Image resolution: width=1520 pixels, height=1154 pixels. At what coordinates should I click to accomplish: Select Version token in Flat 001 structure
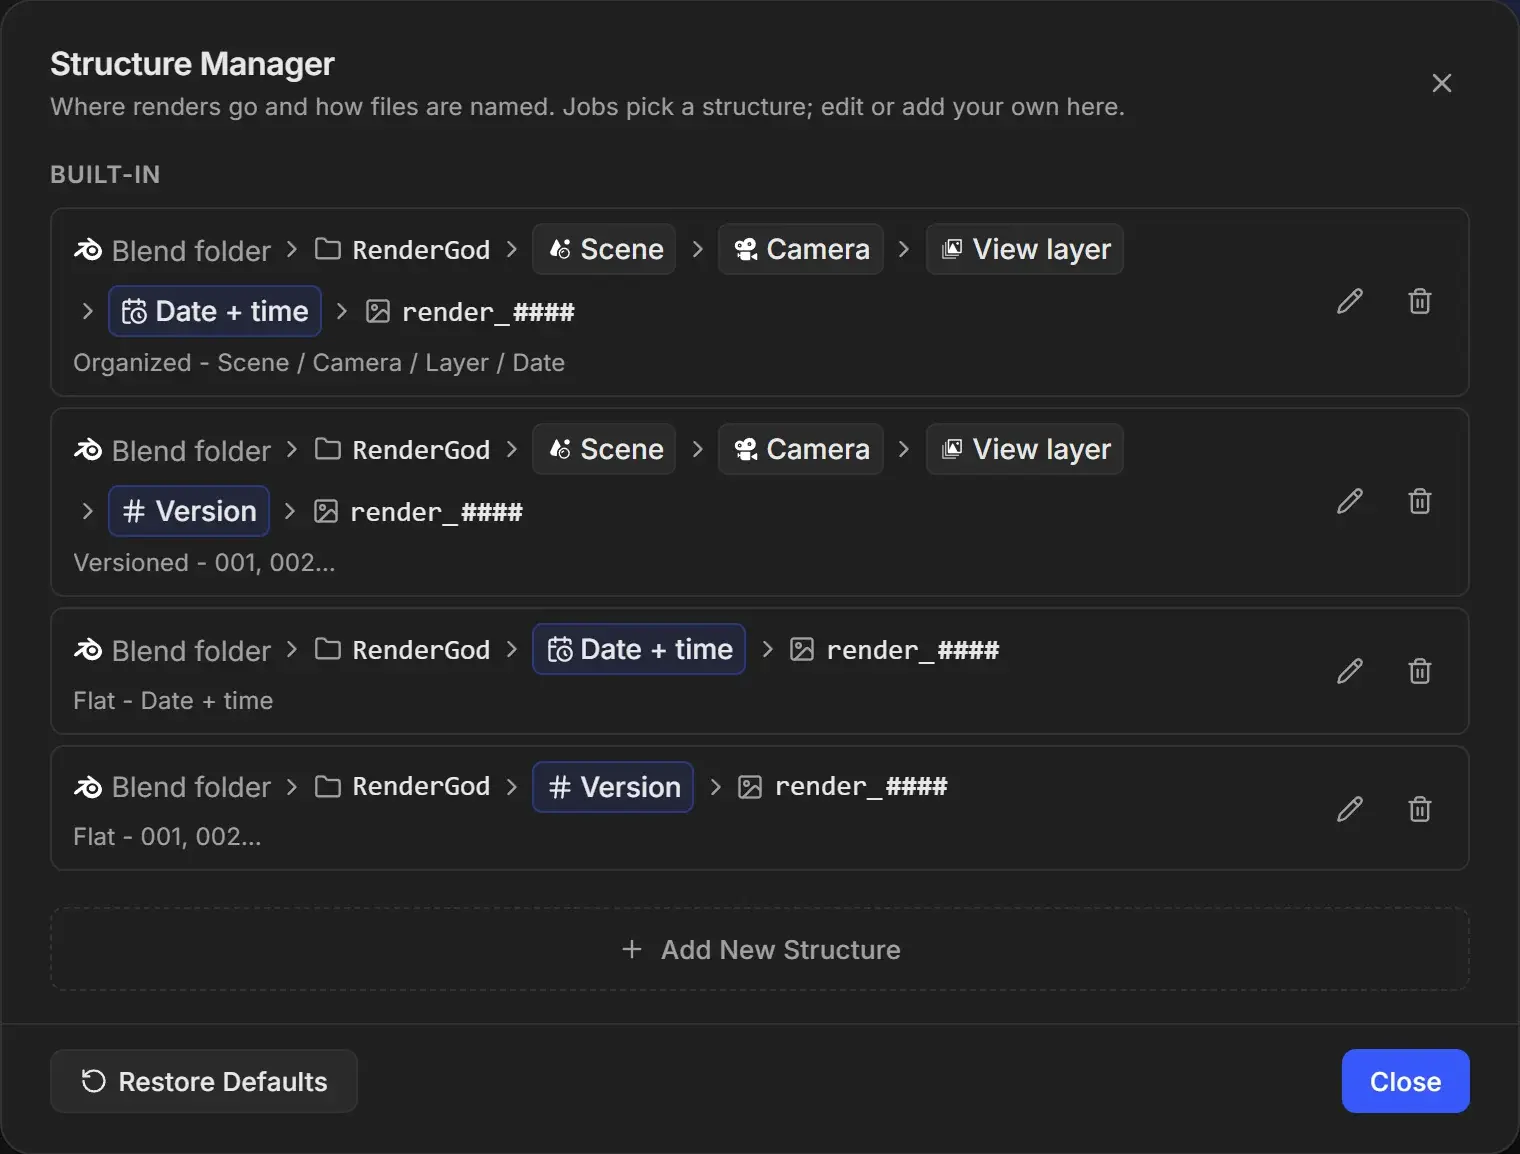point(613,787)
